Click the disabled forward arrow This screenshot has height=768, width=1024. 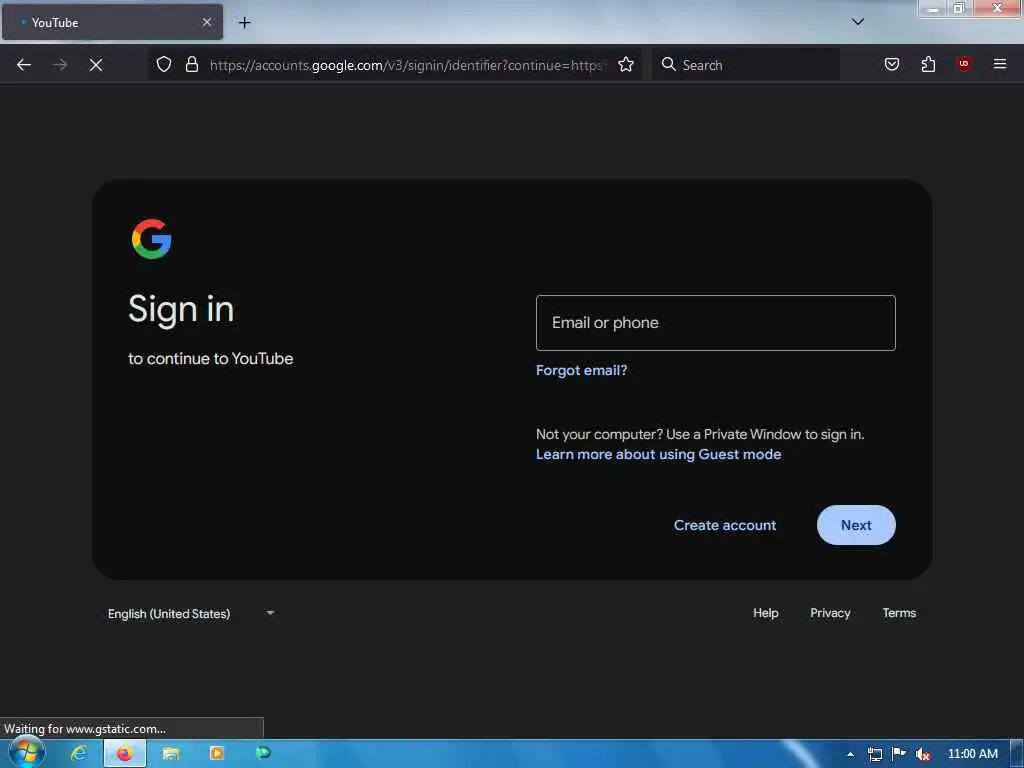pos(60,65)
